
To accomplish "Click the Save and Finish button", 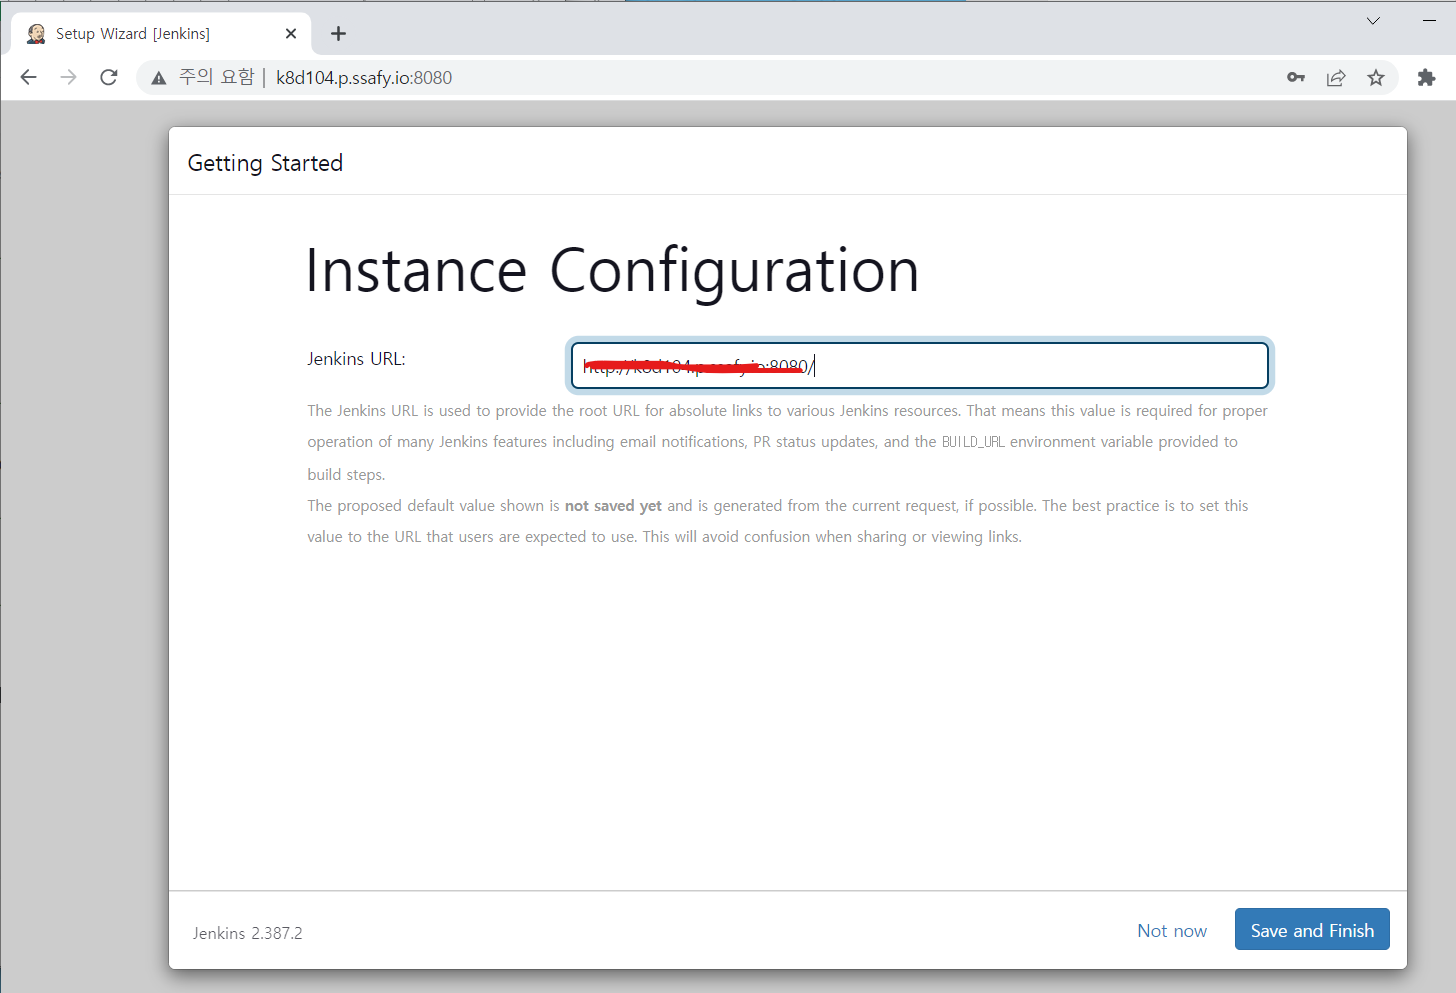I will tap(1312, 929).
